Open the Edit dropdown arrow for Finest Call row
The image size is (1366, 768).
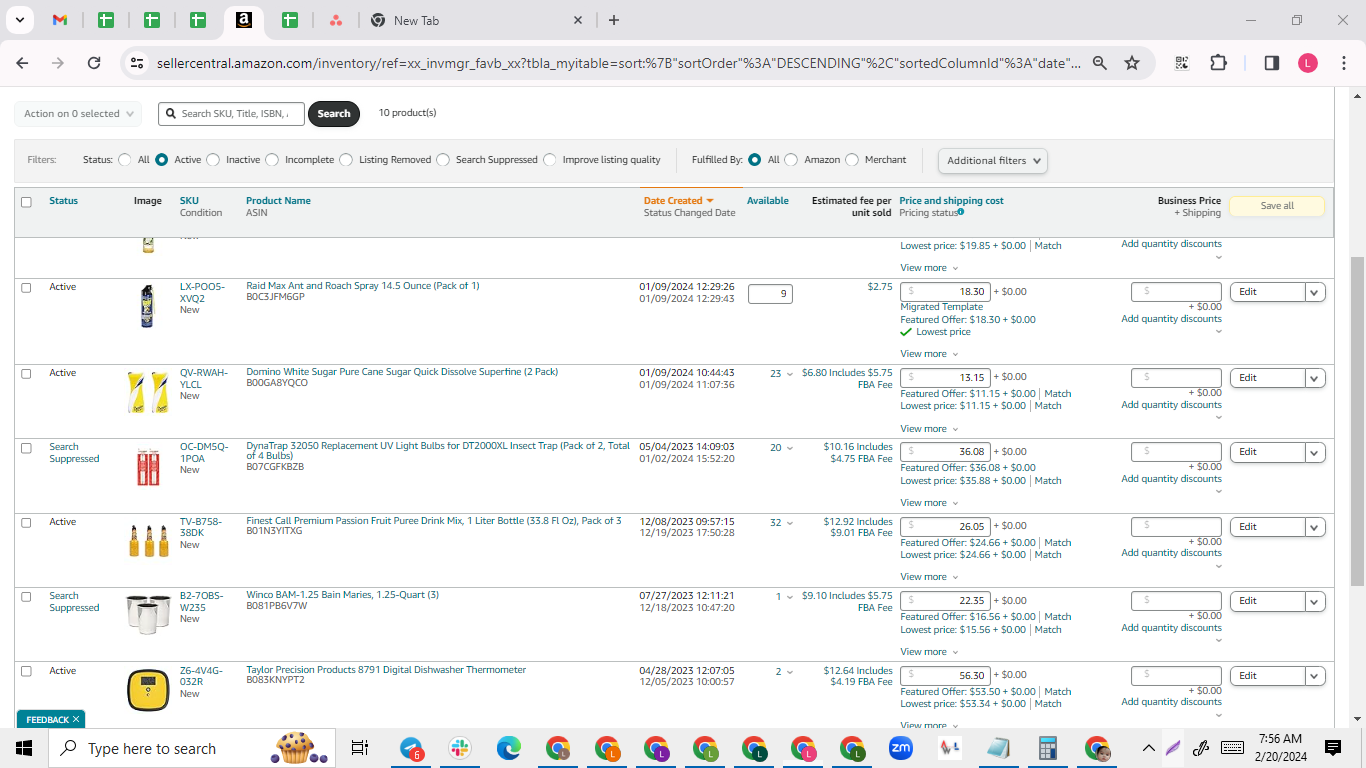tap(1316, 527)
